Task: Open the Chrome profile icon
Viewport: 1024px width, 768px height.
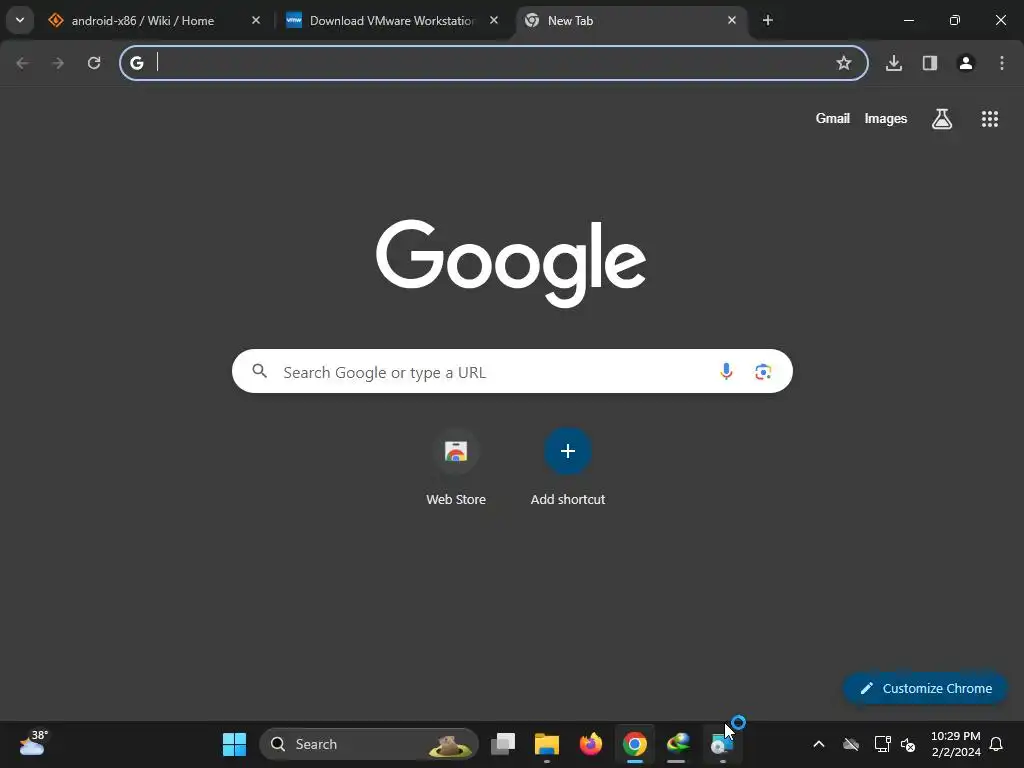Action: (966, 63)
